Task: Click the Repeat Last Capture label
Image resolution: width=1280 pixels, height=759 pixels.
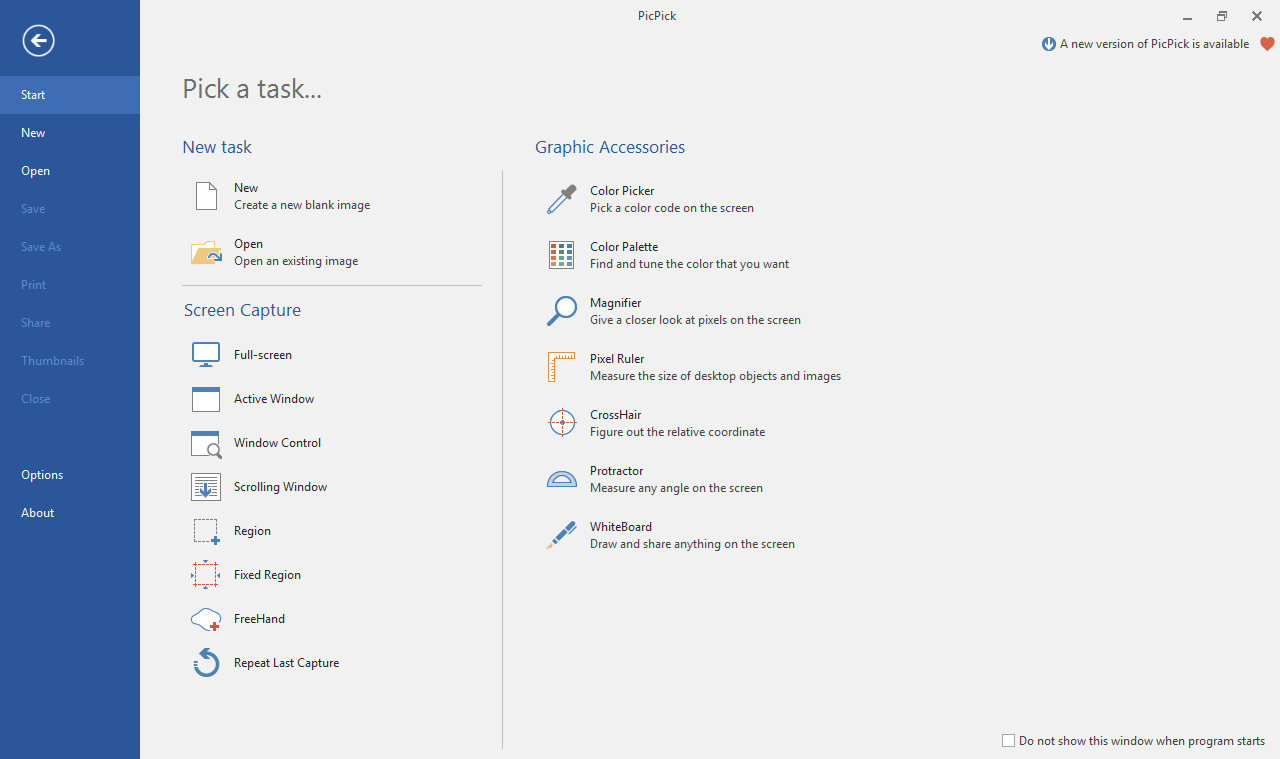Action: [287, 663]
